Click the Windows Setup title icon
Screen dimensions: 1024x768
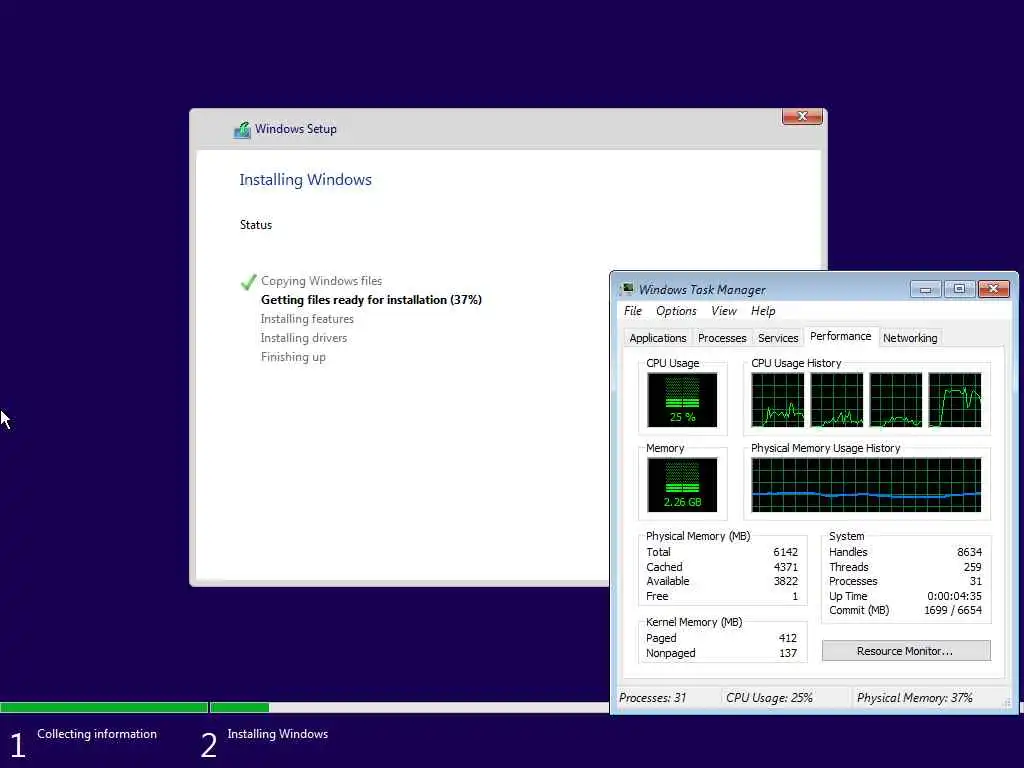(x=242, y=129)
